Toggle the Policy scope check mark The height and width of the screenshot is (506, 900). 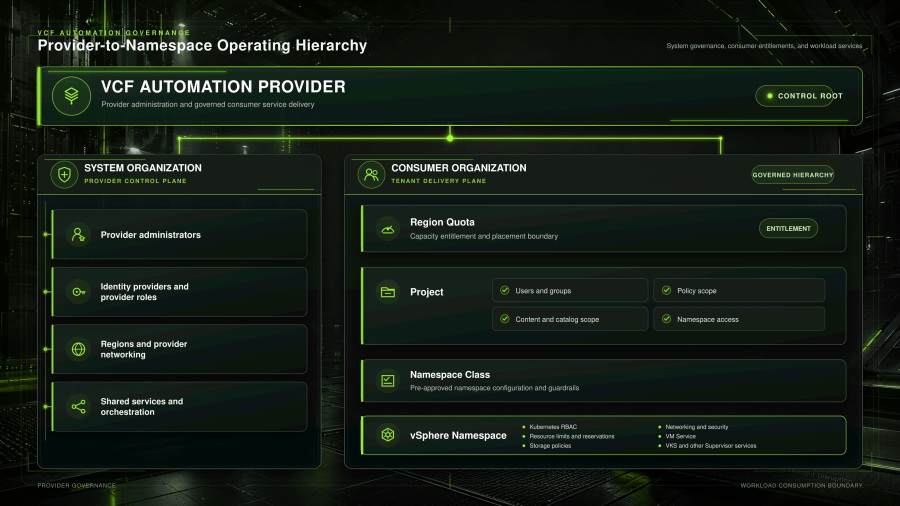click(x=666, y=290)
